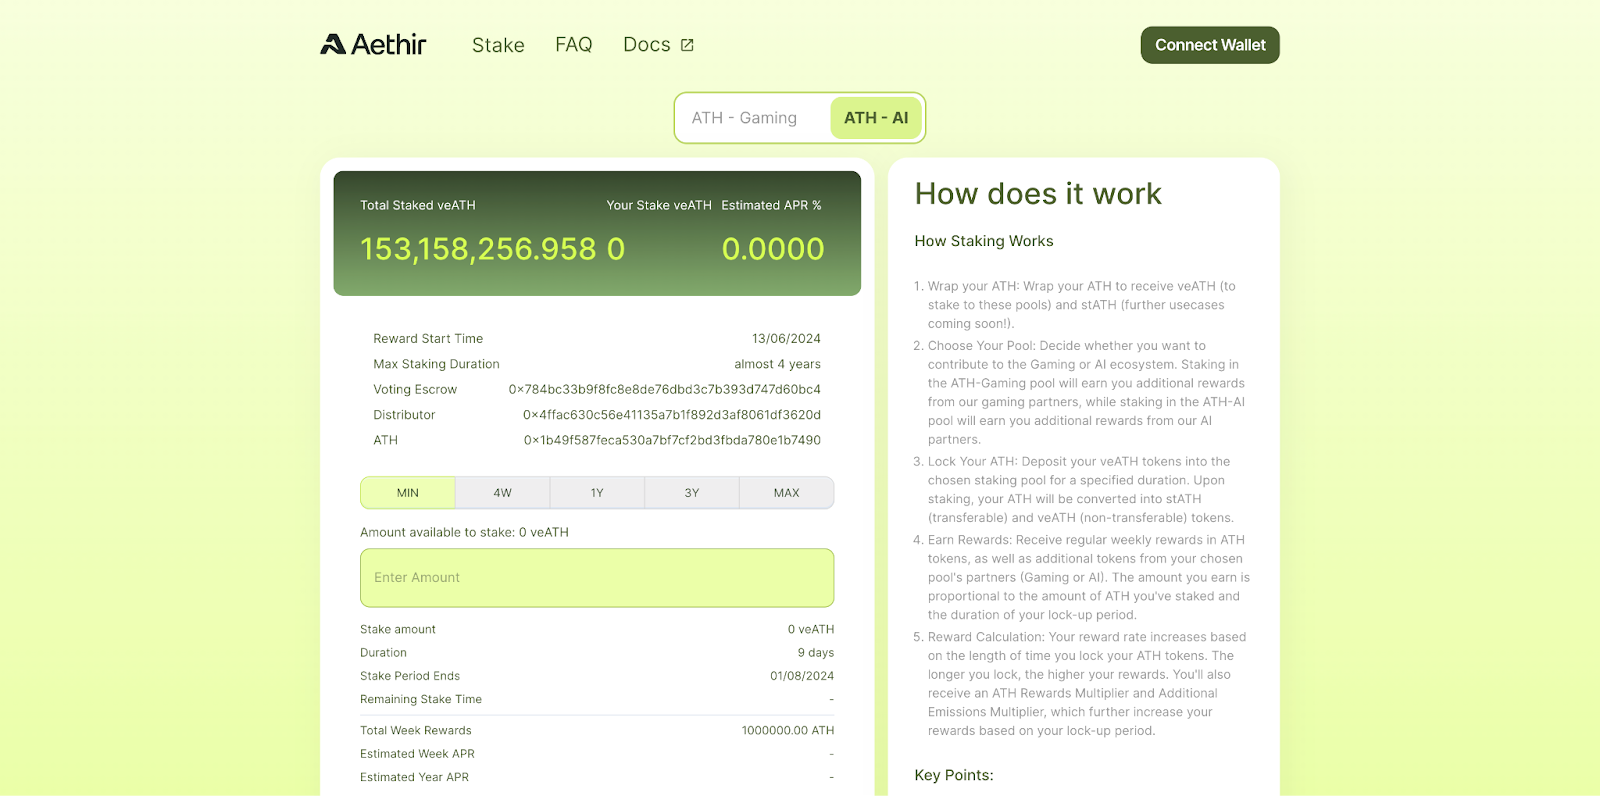Choose the 4W staking duration
This screenshot has height=796, width=1600.
[502, 493]
